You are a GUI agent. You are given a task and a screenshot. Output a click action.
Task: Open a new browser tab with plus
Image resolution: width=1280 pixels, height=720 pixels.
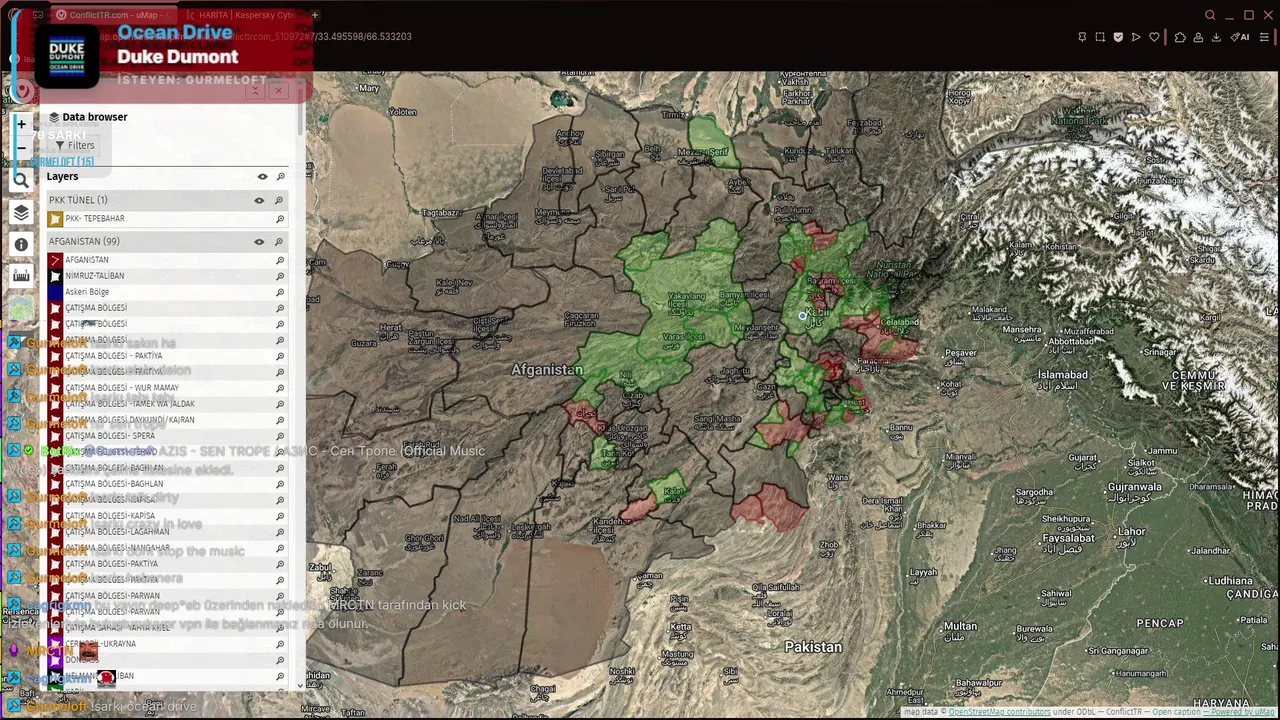(315, 15)
